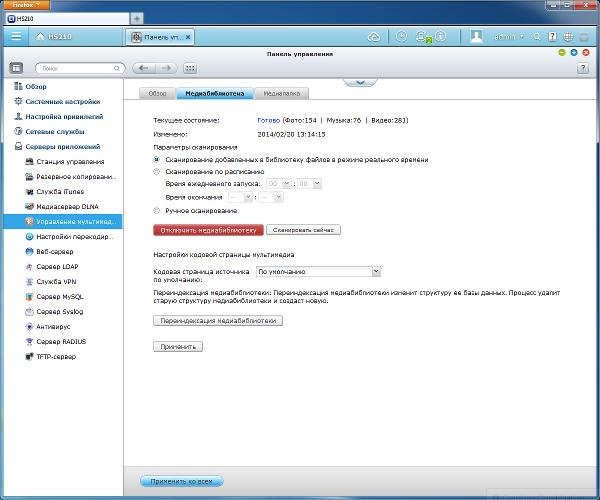Open Сервер Syslog in sidebar

coord(54,311)
